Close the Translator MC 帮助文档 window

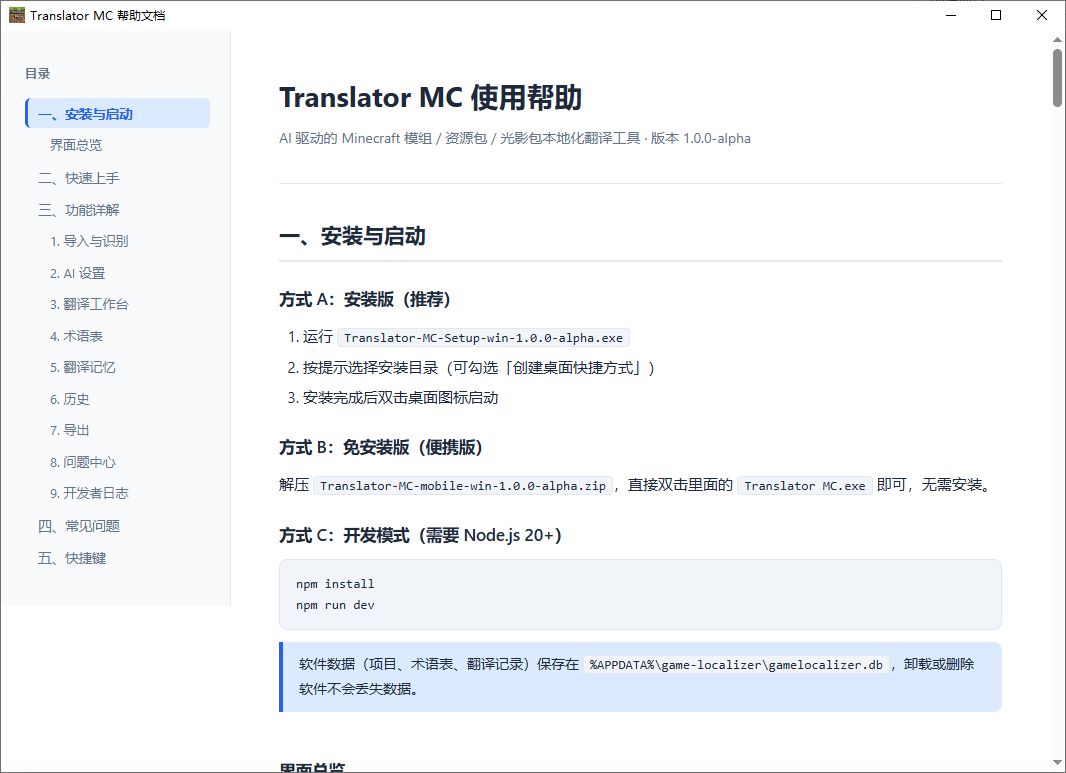[x=1042, y=15]
